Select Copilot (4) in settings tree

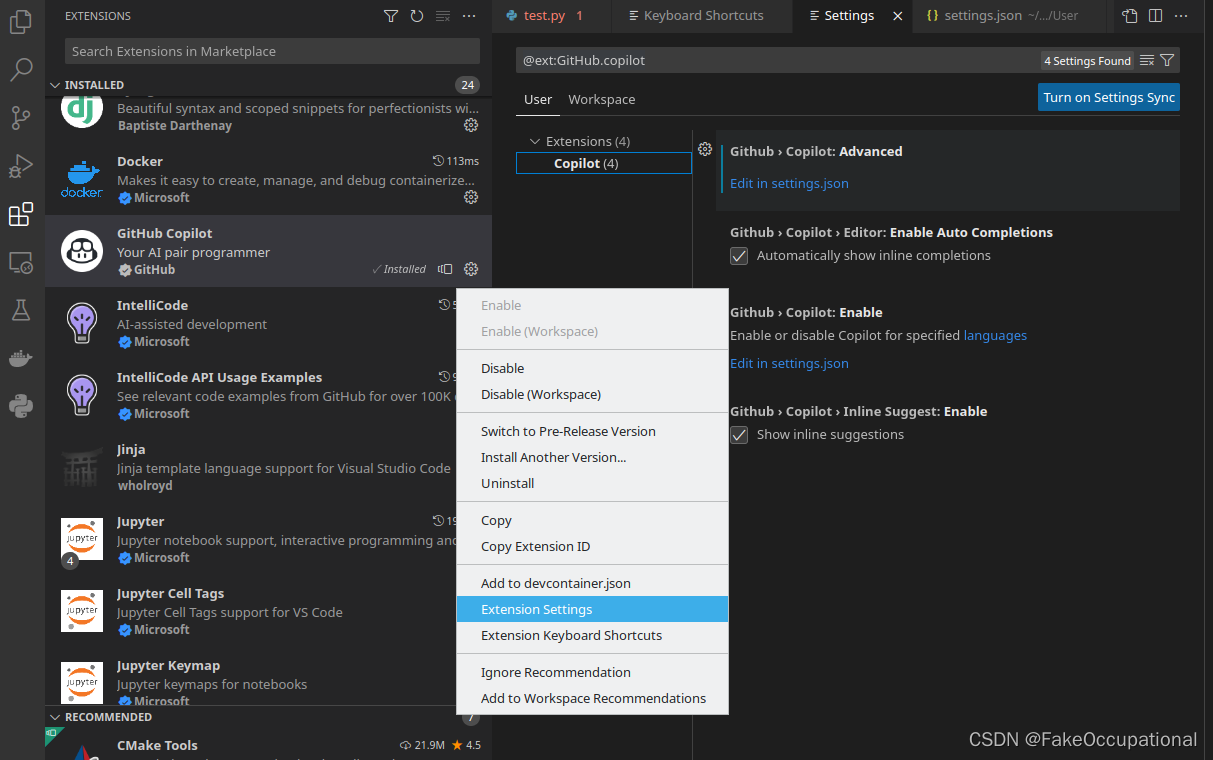[x=604, y=163]
